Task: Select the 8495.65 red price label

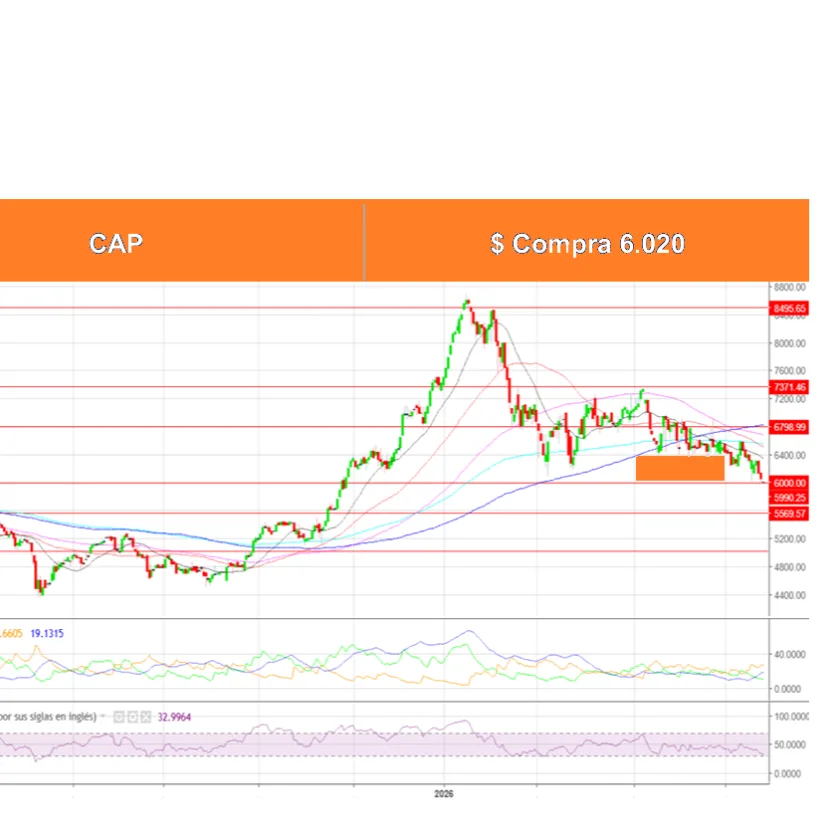Action: (x=789, y=309)
